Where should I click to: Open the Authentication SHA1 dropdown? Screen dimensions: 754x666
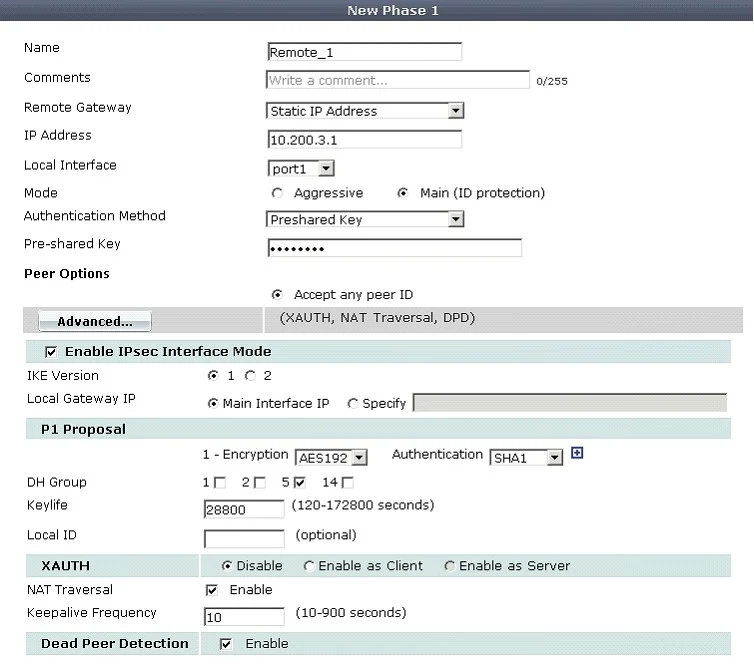526,458
